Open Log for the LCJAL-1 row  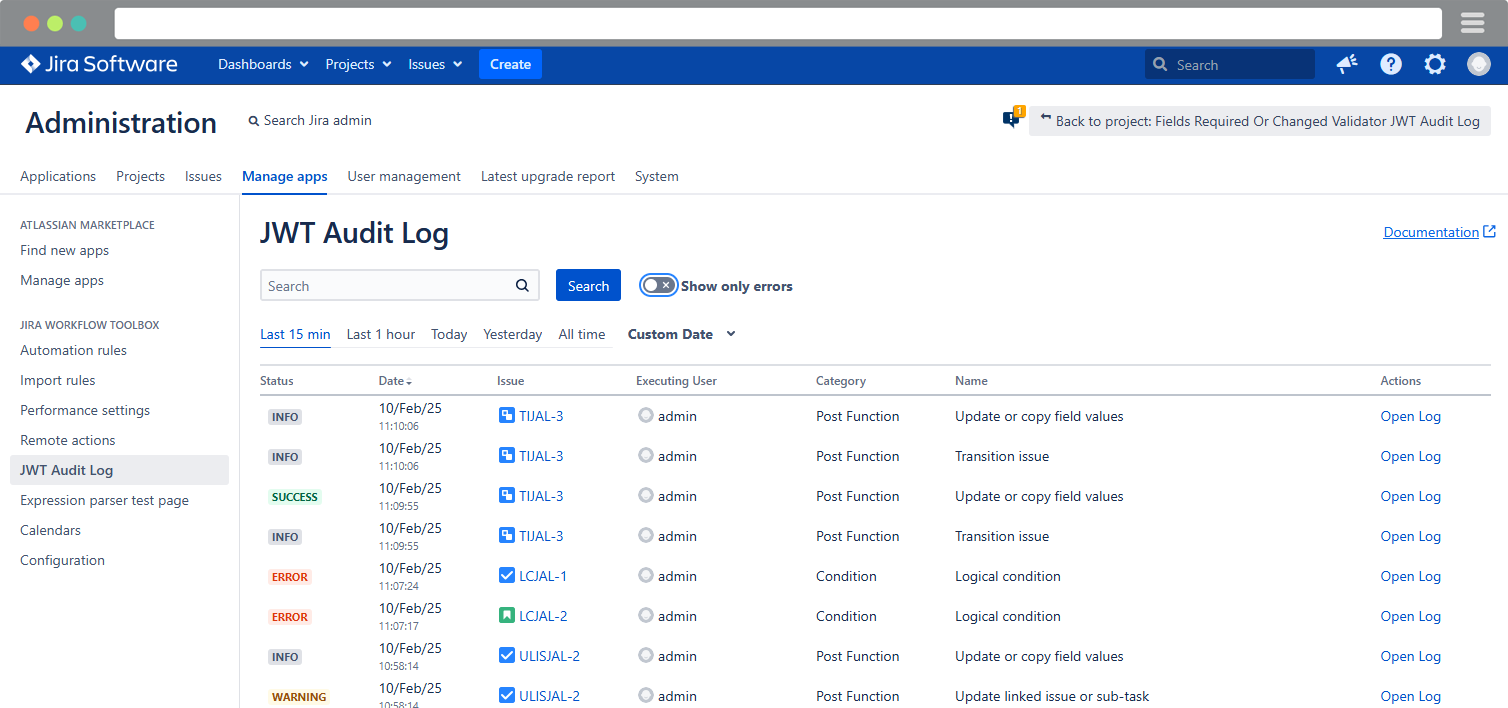(x=1411, y=576)
